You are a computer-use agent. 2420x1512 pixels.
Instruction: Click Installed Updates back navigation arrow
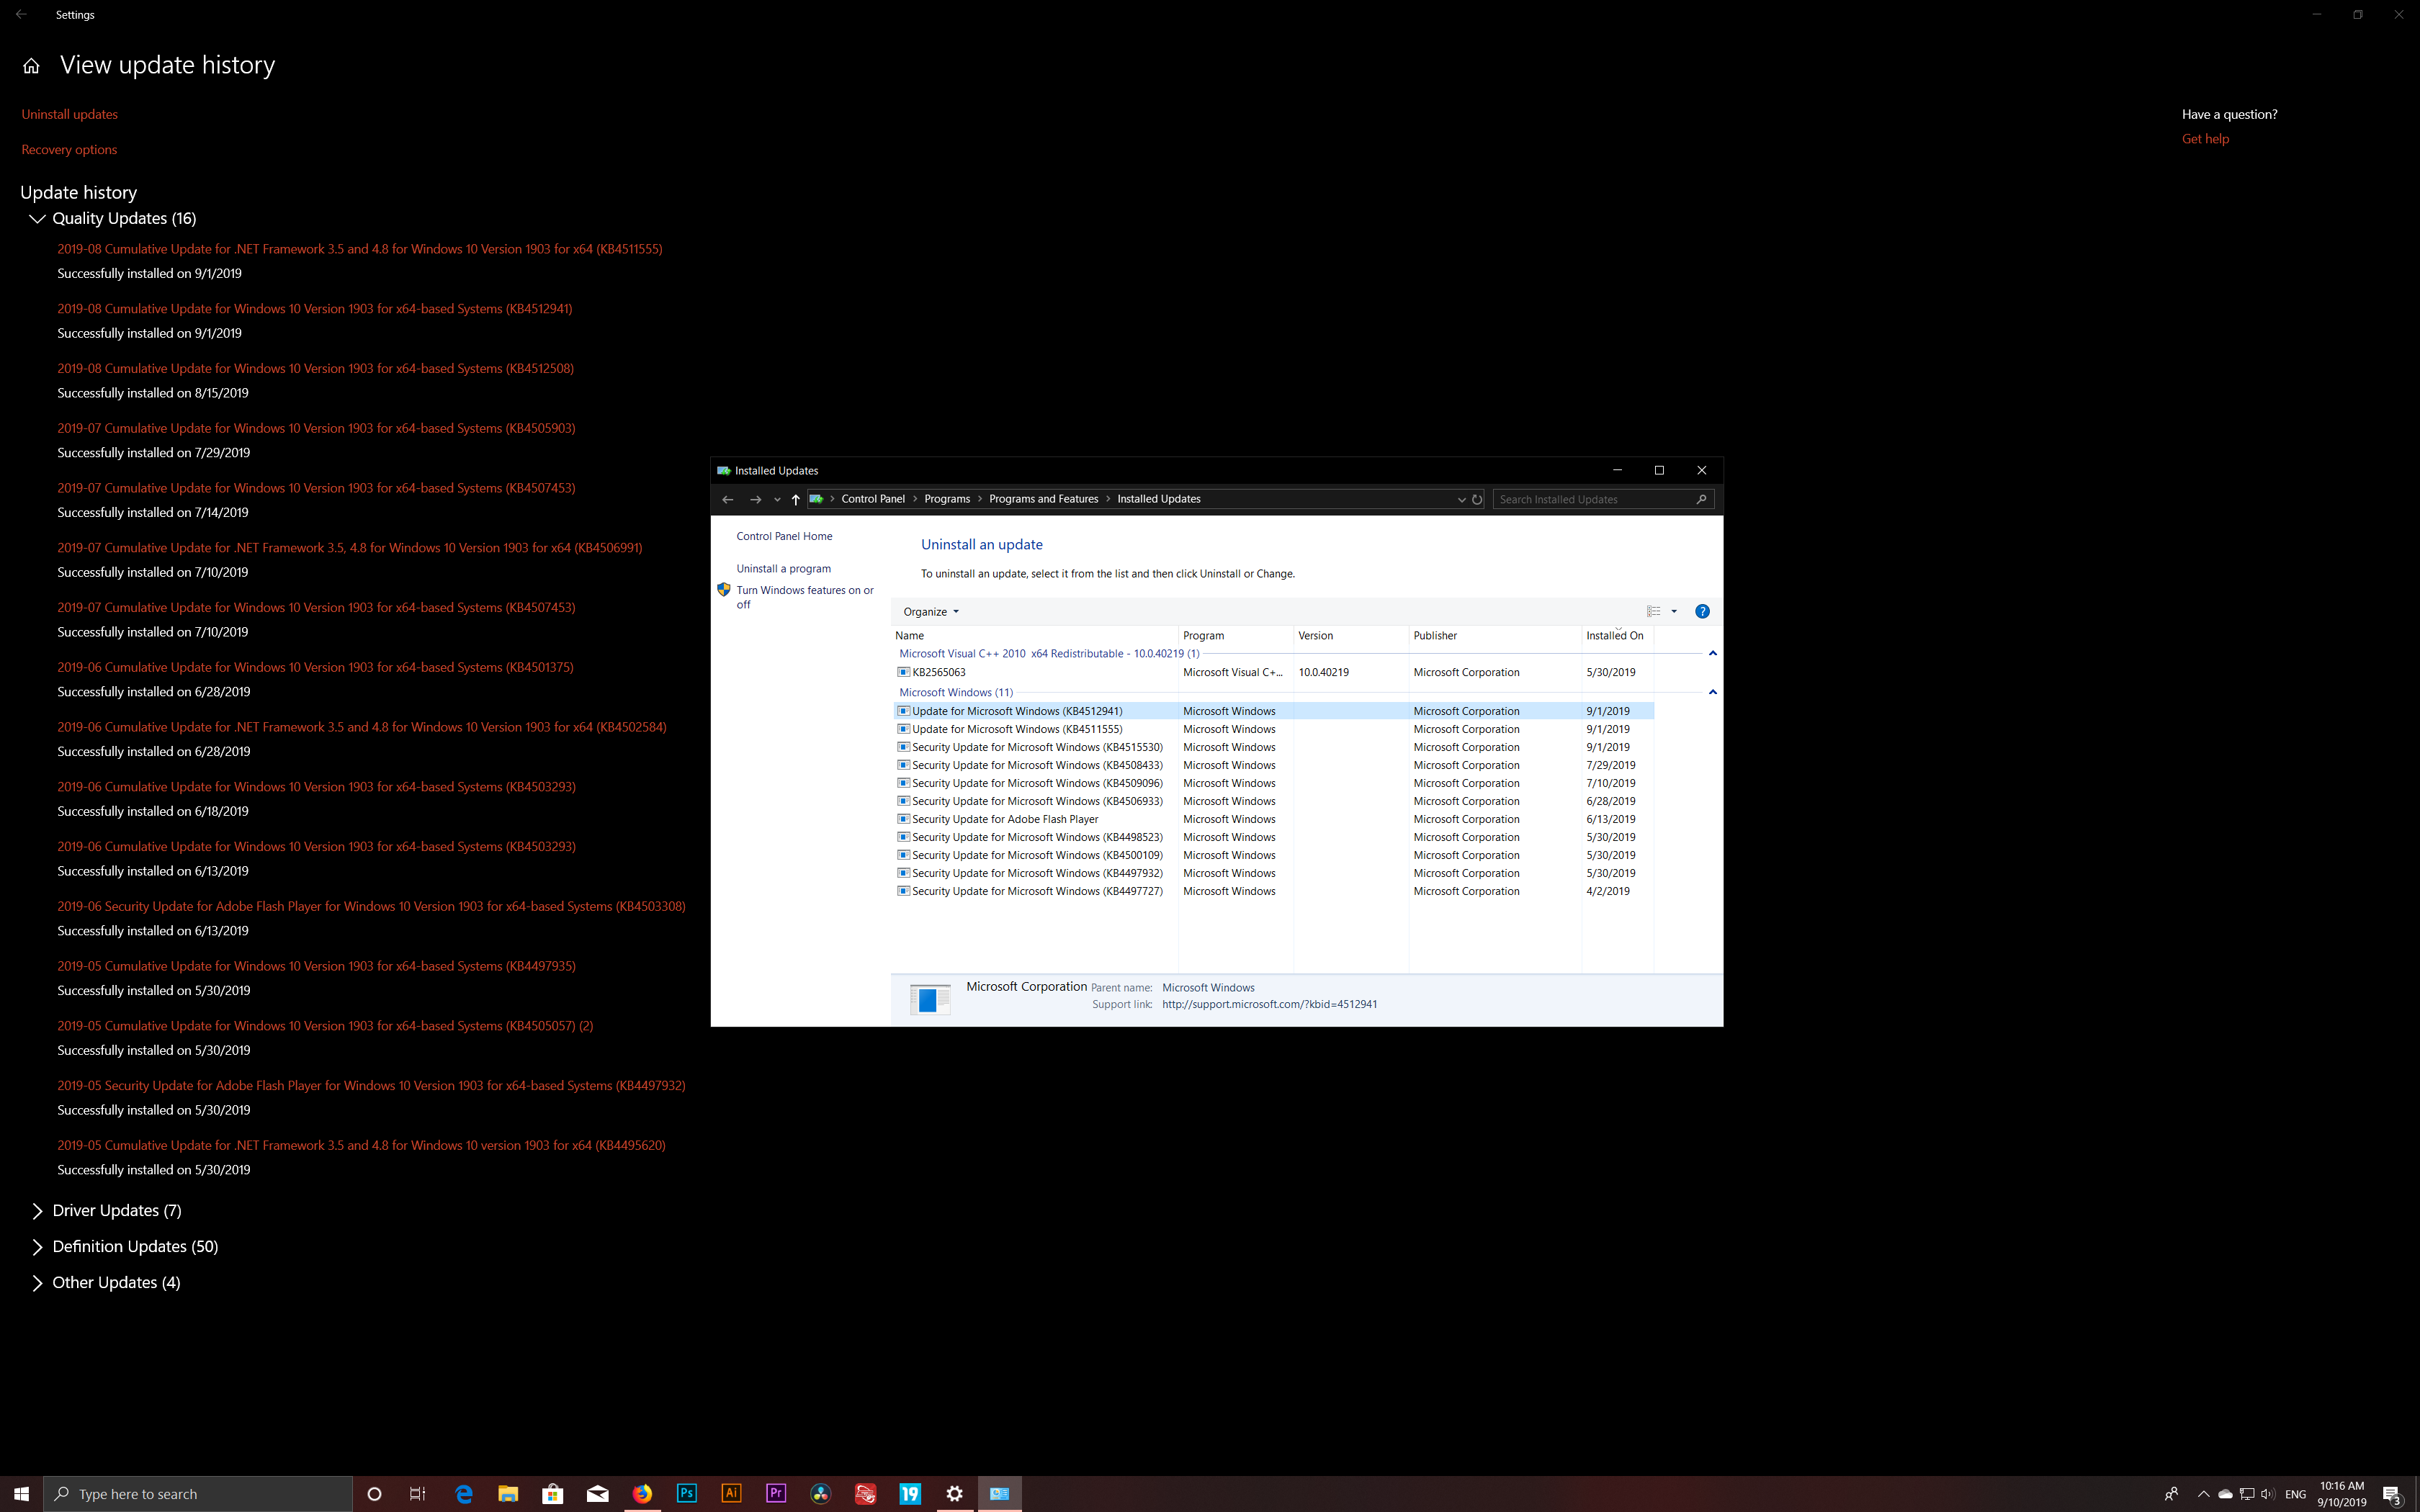[728, 499]
